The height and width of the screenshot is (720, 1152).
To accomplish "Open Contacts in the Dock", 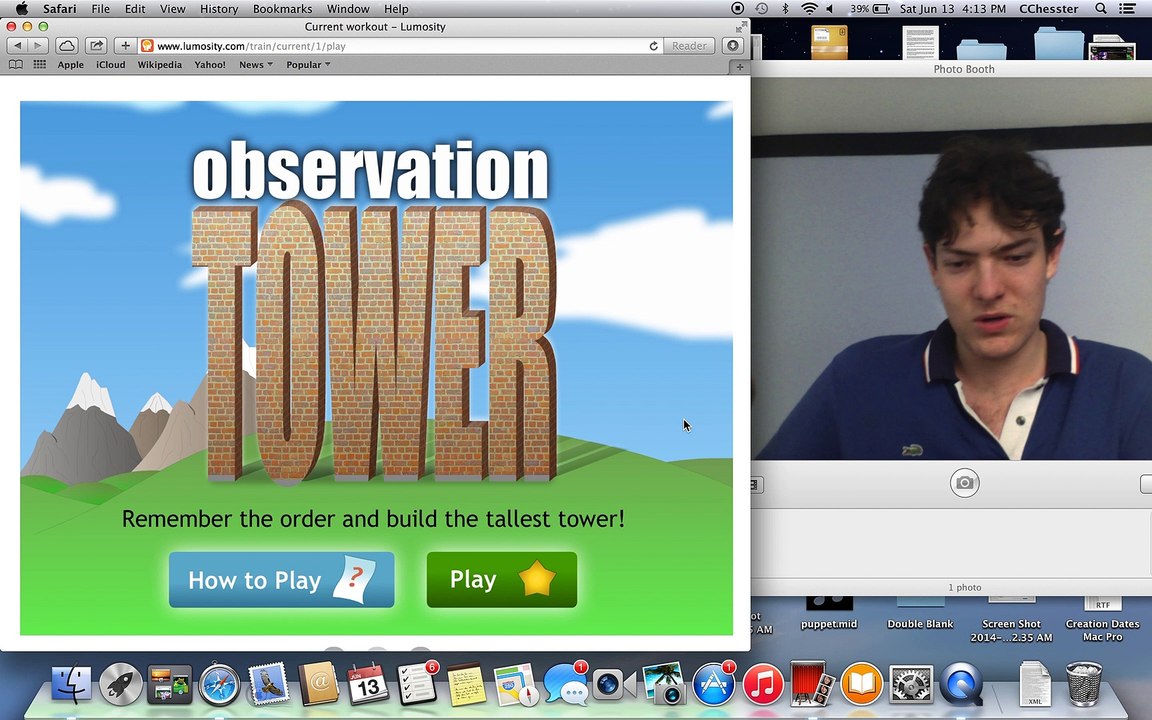I will [318, 684].
